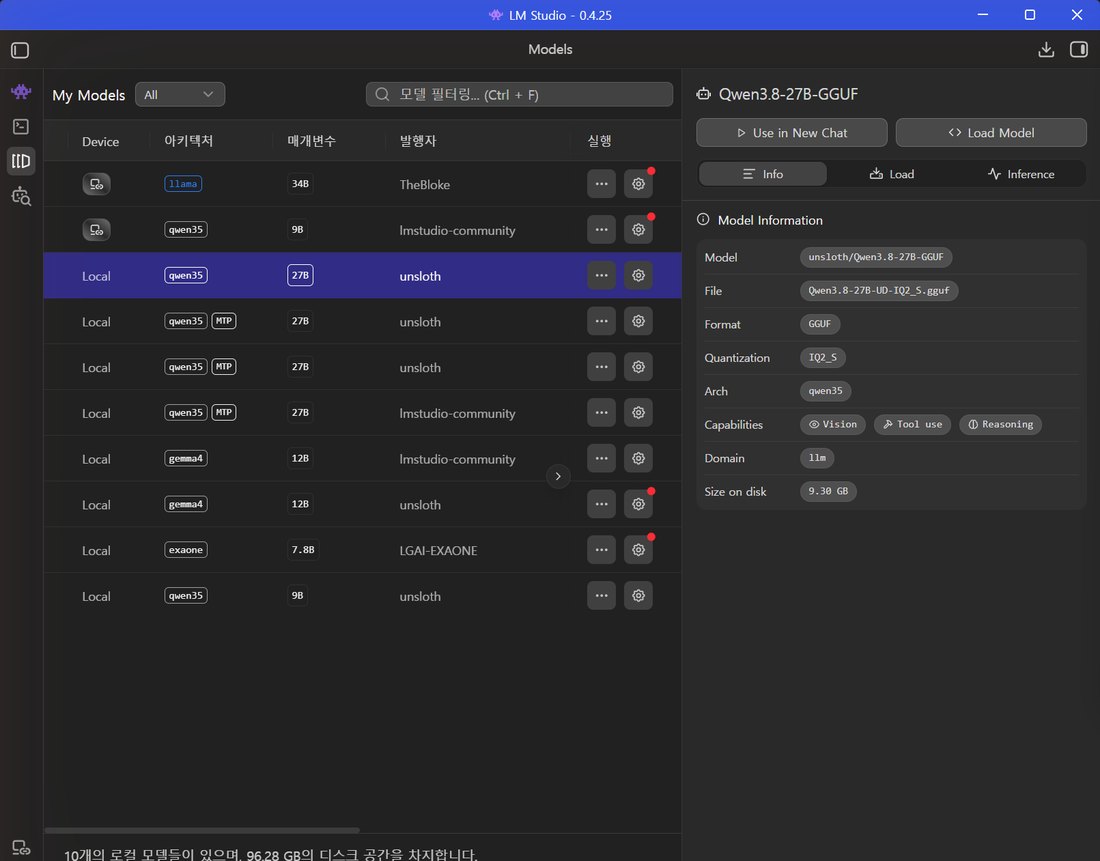Open more options for TheBloke 34B model
The image size is (1100, 861).
[601, 184]
